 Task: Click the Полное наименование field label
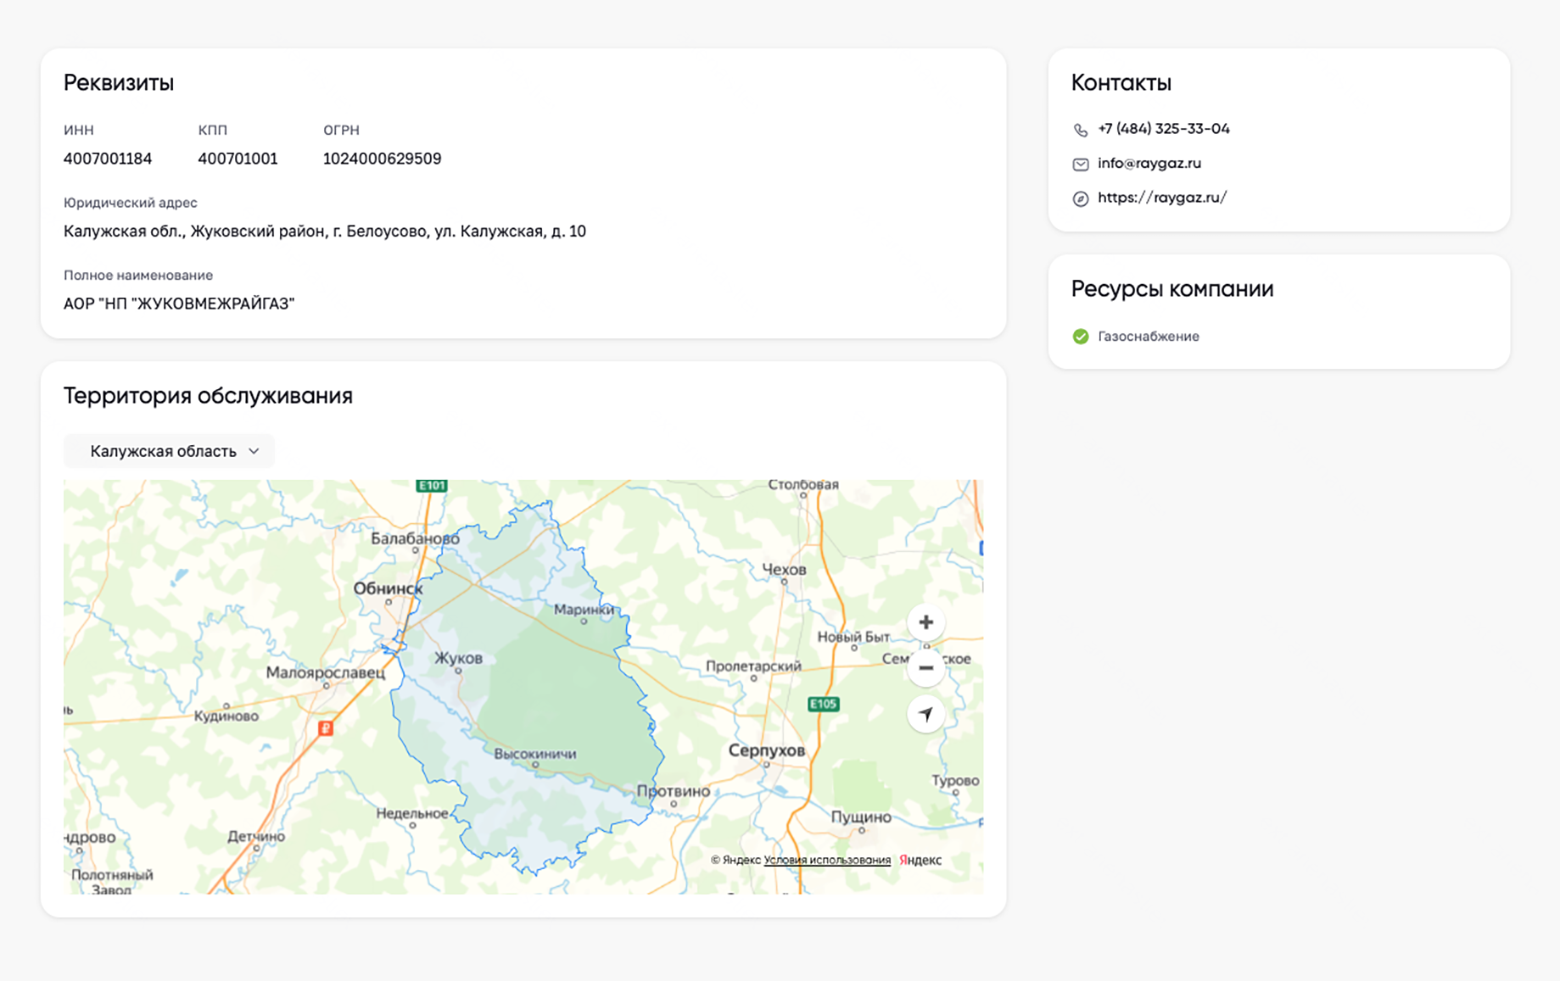click(138, 275)
